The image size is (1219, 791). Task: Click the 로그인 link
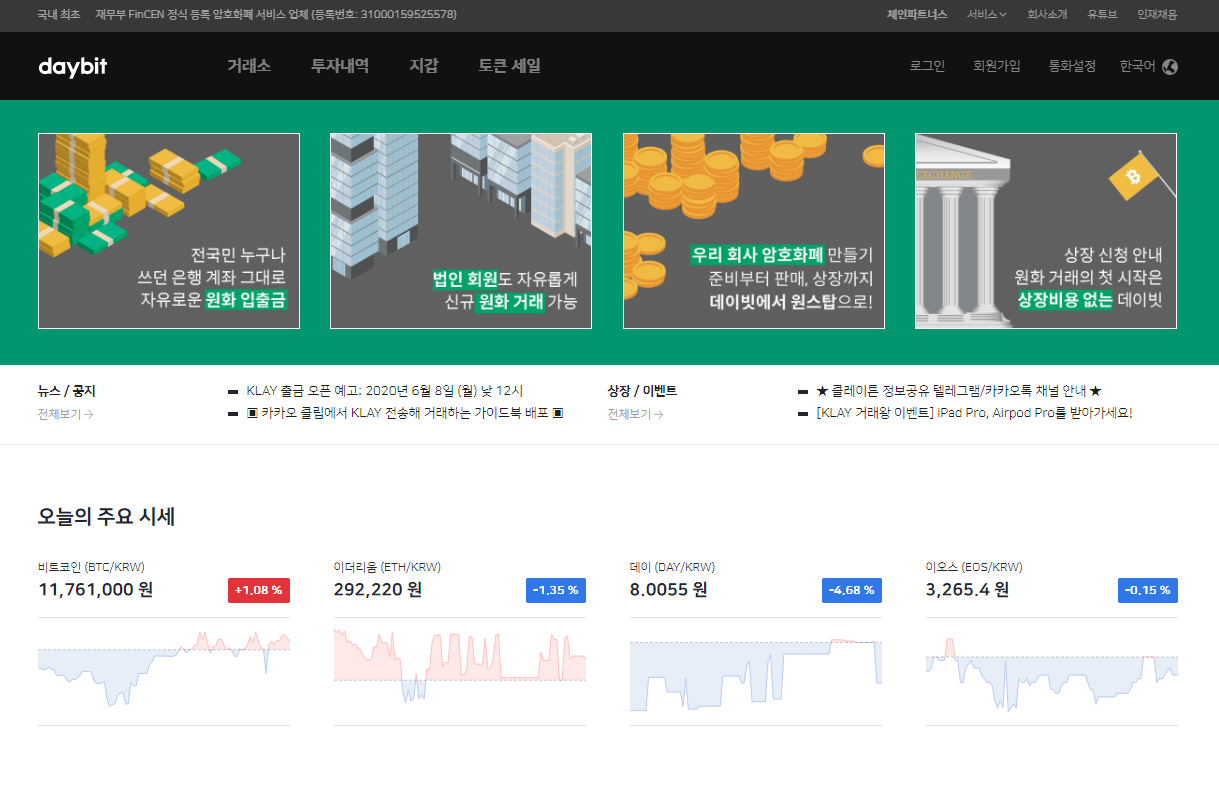(x=927, y=66)
